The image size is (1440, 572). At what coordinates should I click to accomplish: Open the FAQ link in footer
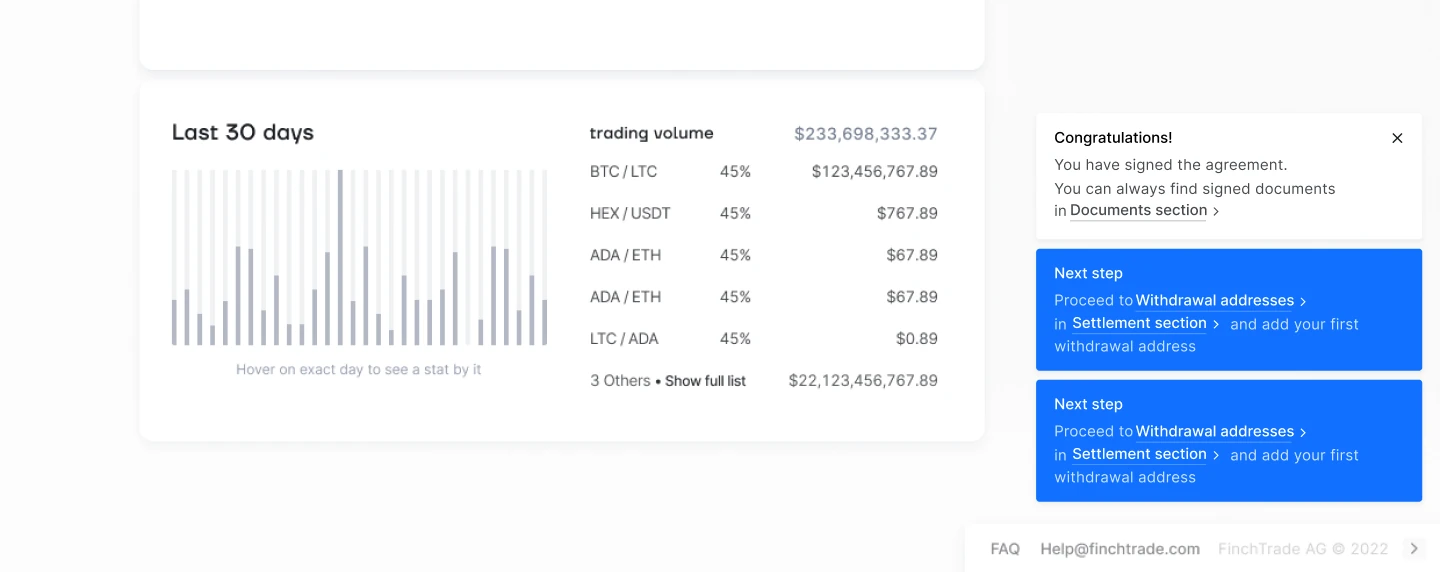coord(1005,549)
